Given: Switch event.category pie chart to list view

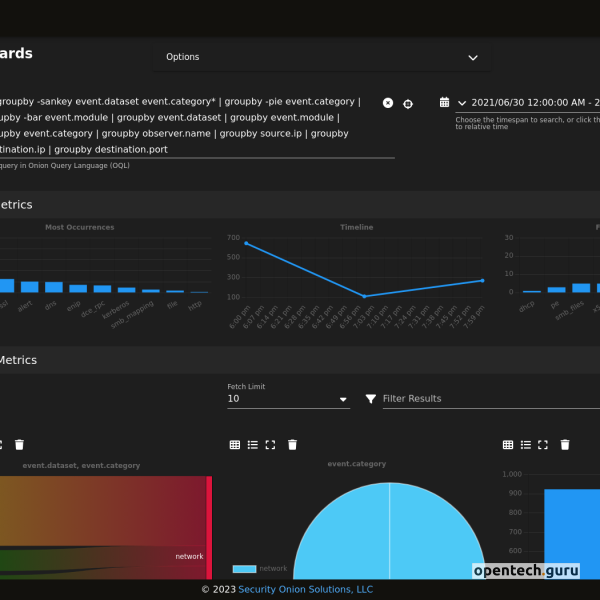Looking at the screenshot, I should 252,445.
